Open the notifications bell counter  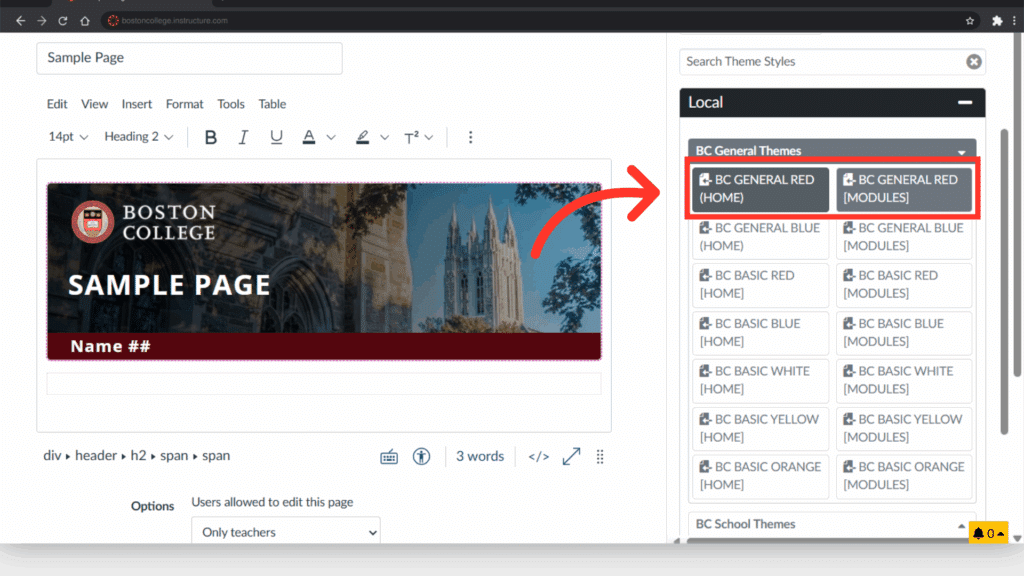(988, 534)
